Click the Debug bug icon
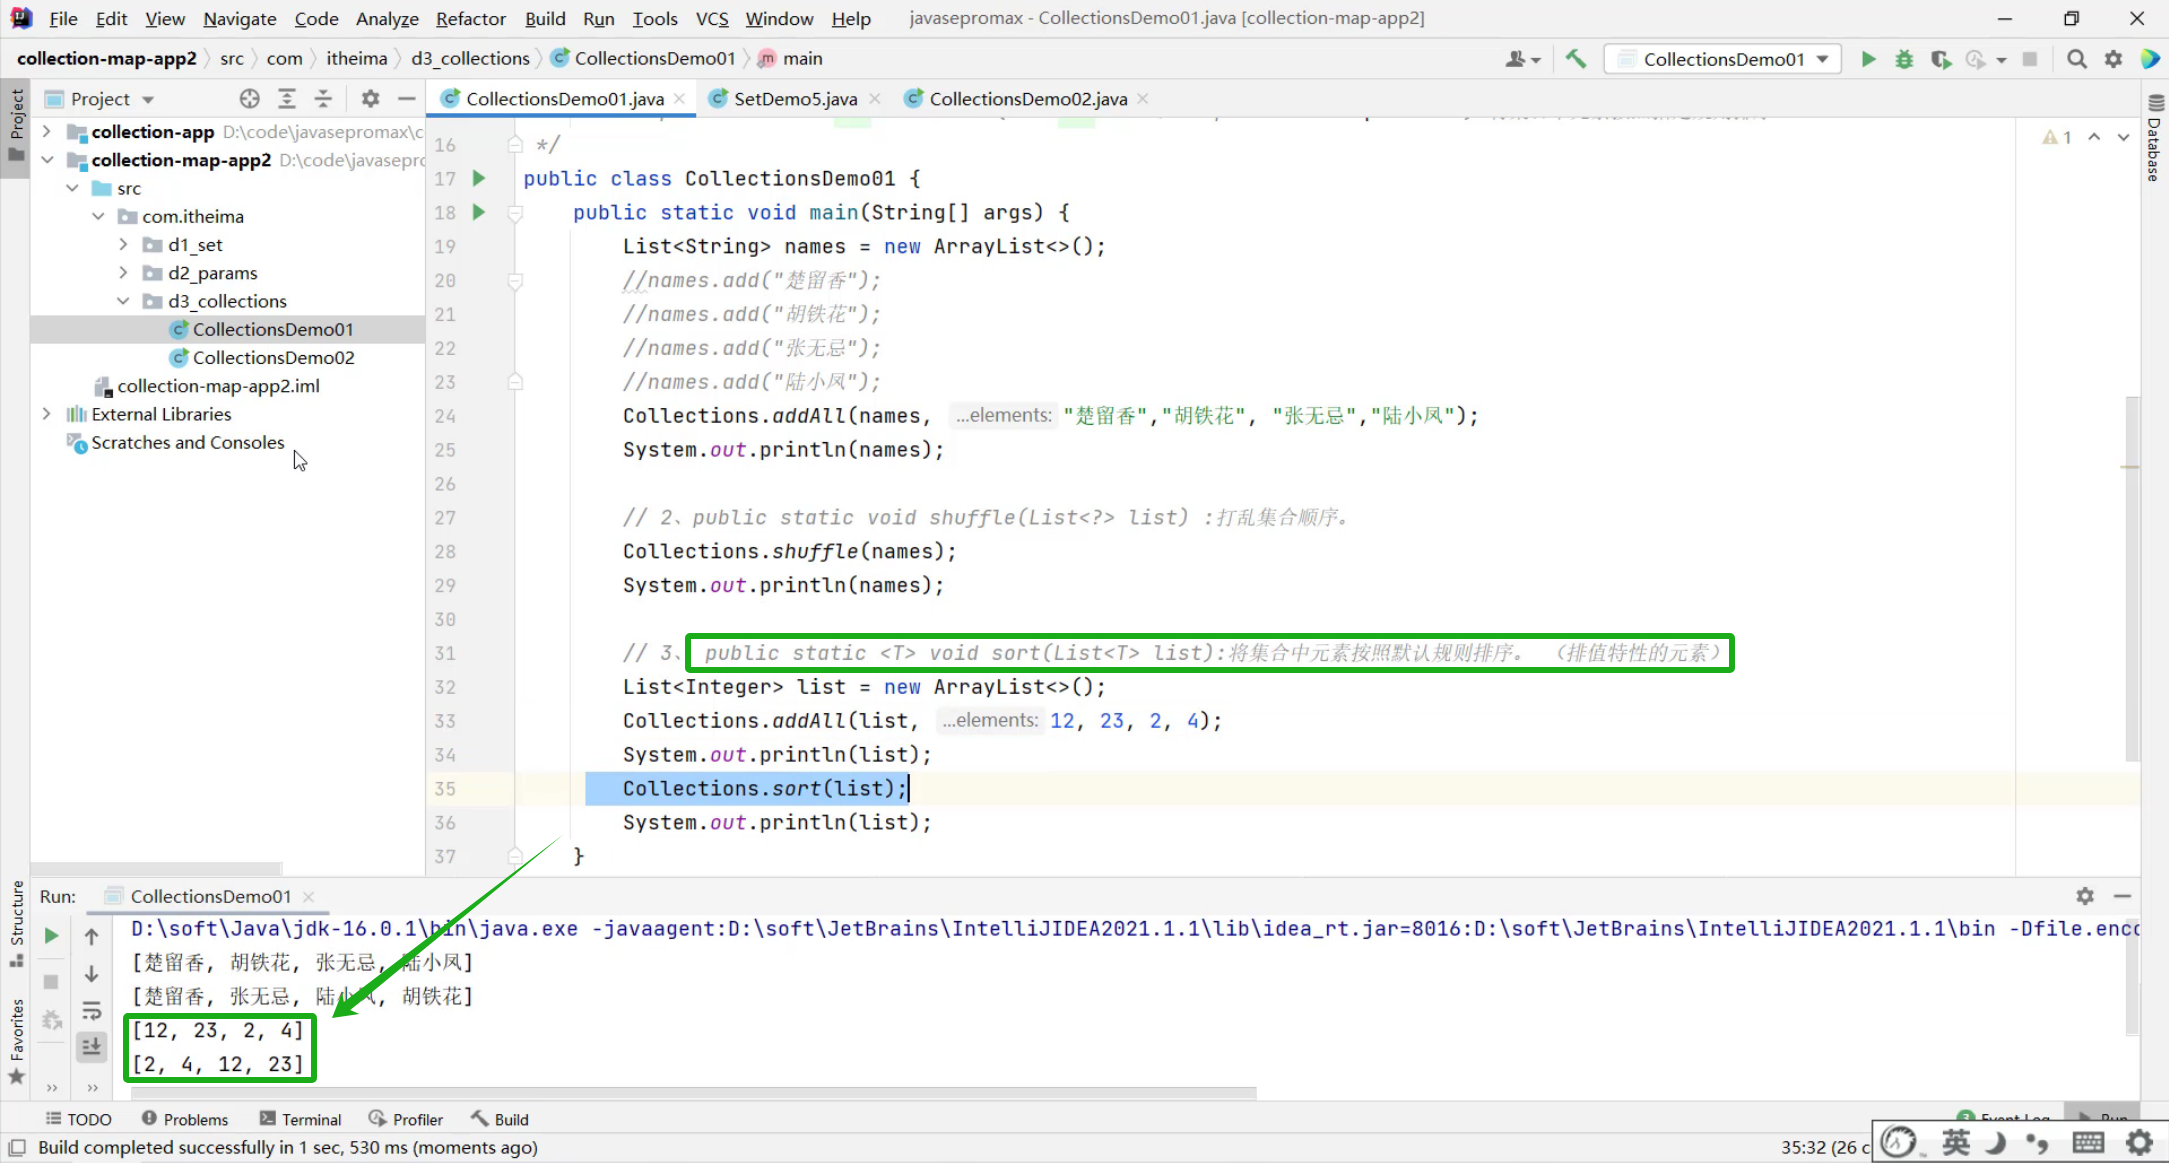2169x1163 pixels. 1904,59
